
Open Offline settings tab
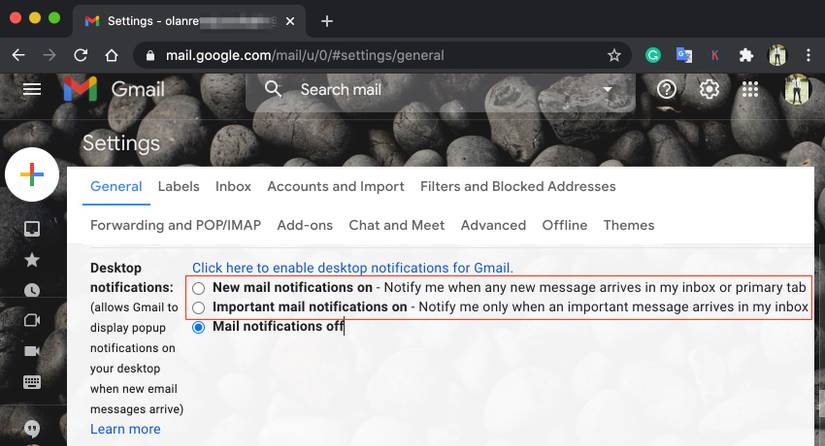(565, 225)
